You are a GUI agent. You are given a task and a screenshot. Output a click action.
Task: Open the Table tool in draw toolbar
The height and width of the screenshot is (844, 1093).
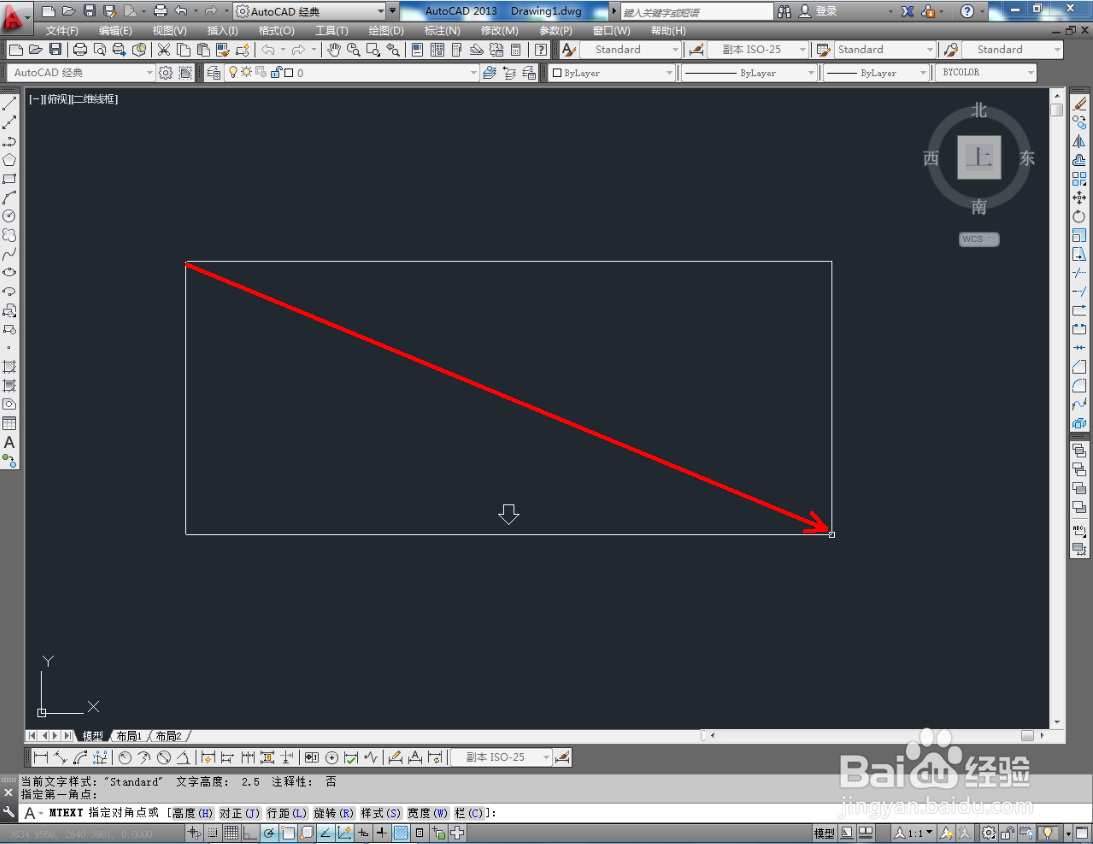[9, 423]
